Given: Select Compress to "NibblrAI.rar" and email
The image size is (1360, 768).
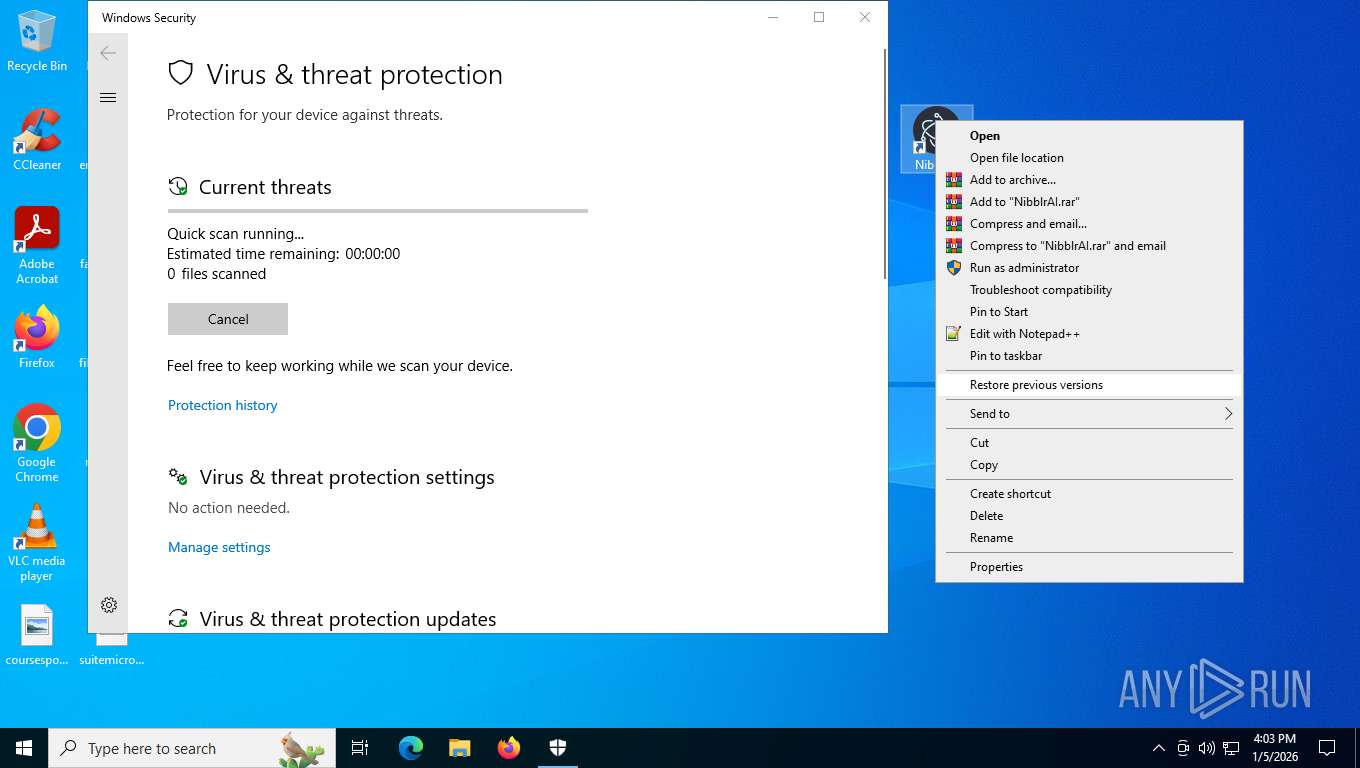Looking at the screenshot, I should (1089, 246).
